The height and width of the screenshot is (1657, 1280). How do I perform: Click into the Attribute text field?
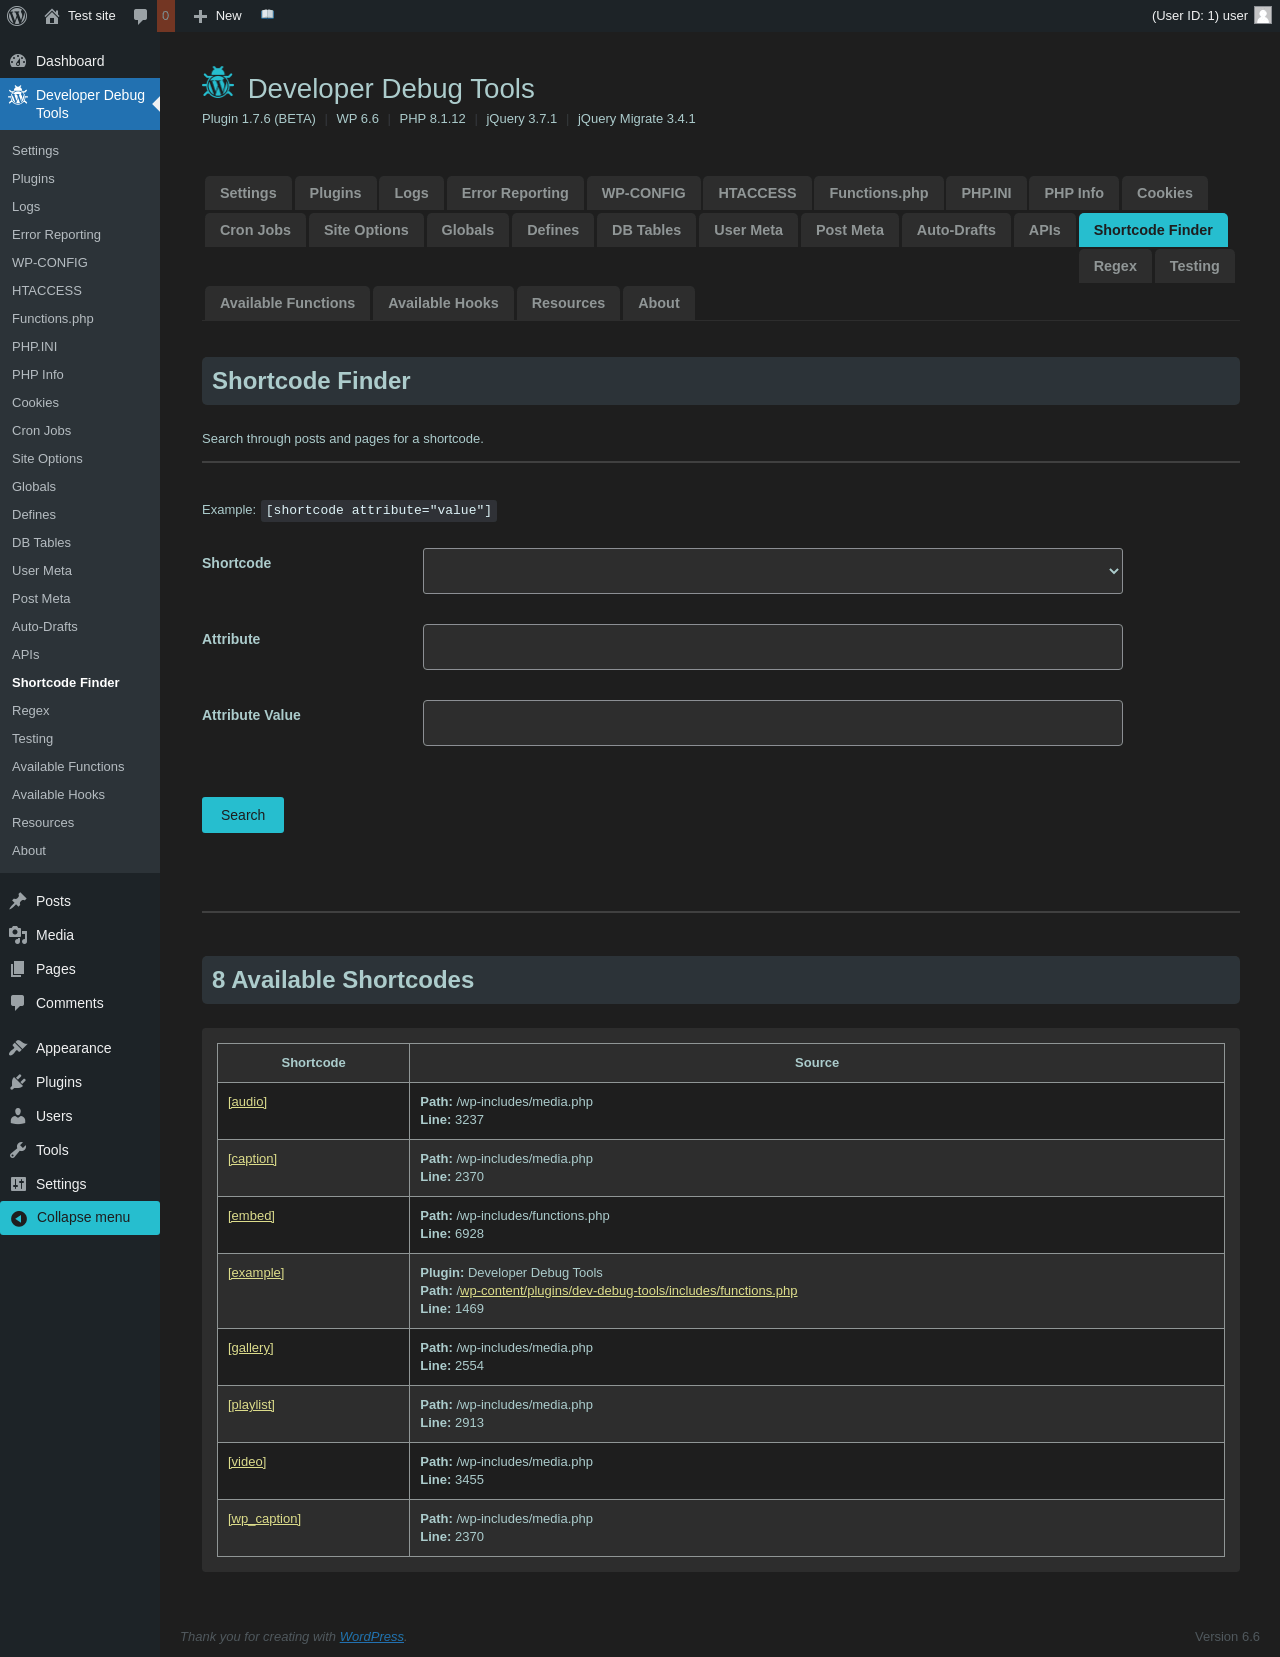(x=772, y=647)
